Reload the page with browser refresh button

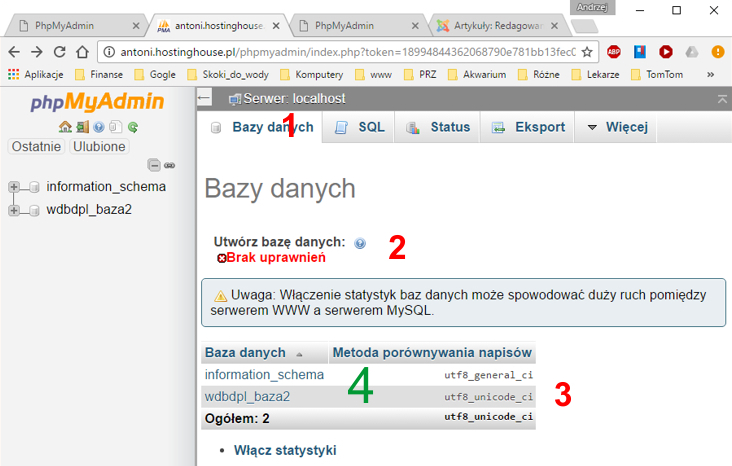(x=59, y=52)
